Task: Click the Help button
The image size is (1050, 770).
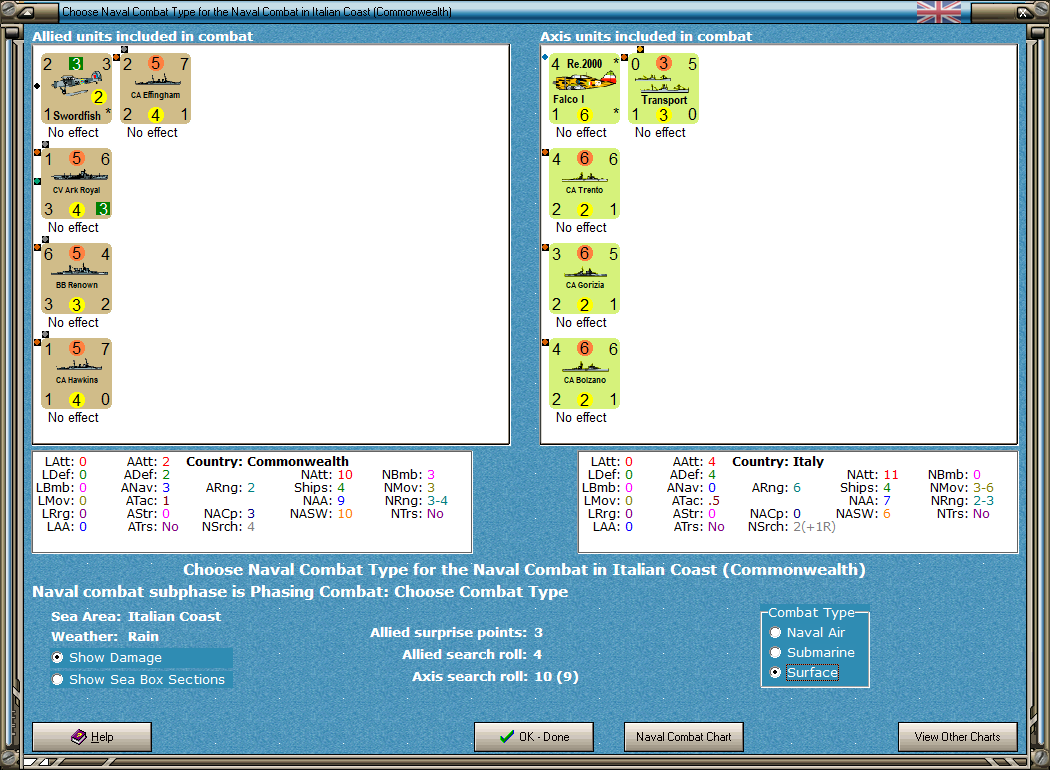Action: [91, 737]
